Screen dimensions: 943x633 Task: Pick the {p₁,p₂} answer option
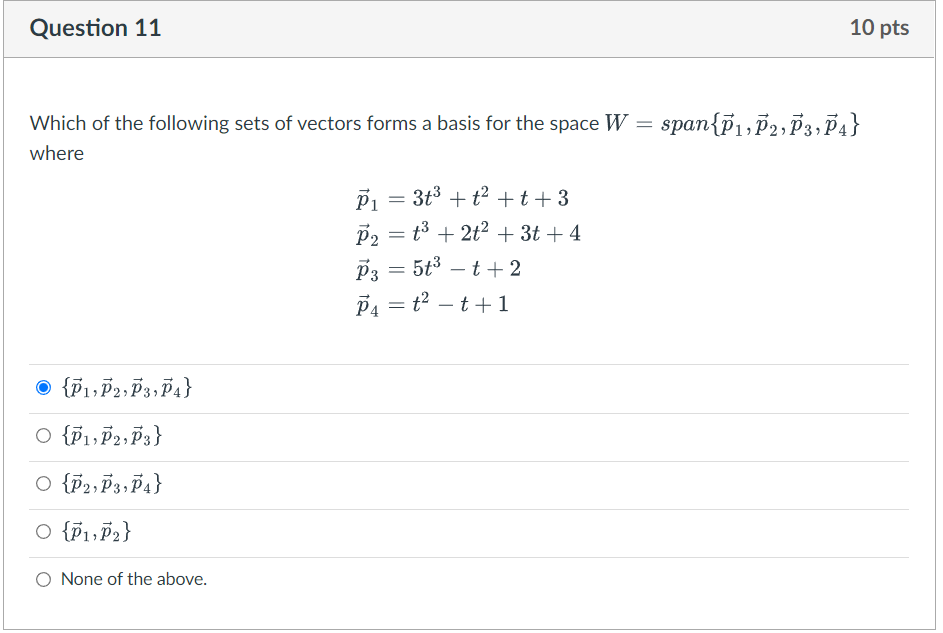(43, 531)
